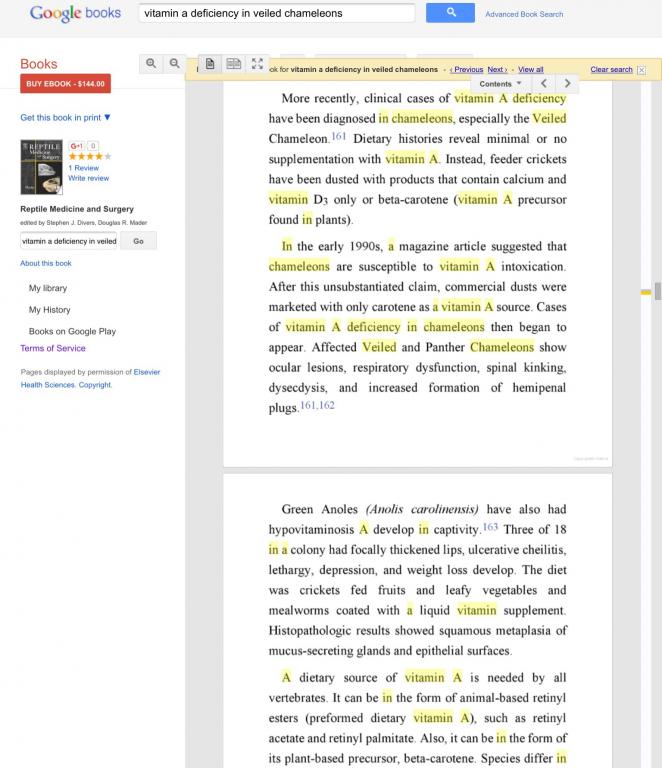Switch to two-page view
Image resolution: width=662 pixels, height=768 pixels.
(x=234, y=64)
